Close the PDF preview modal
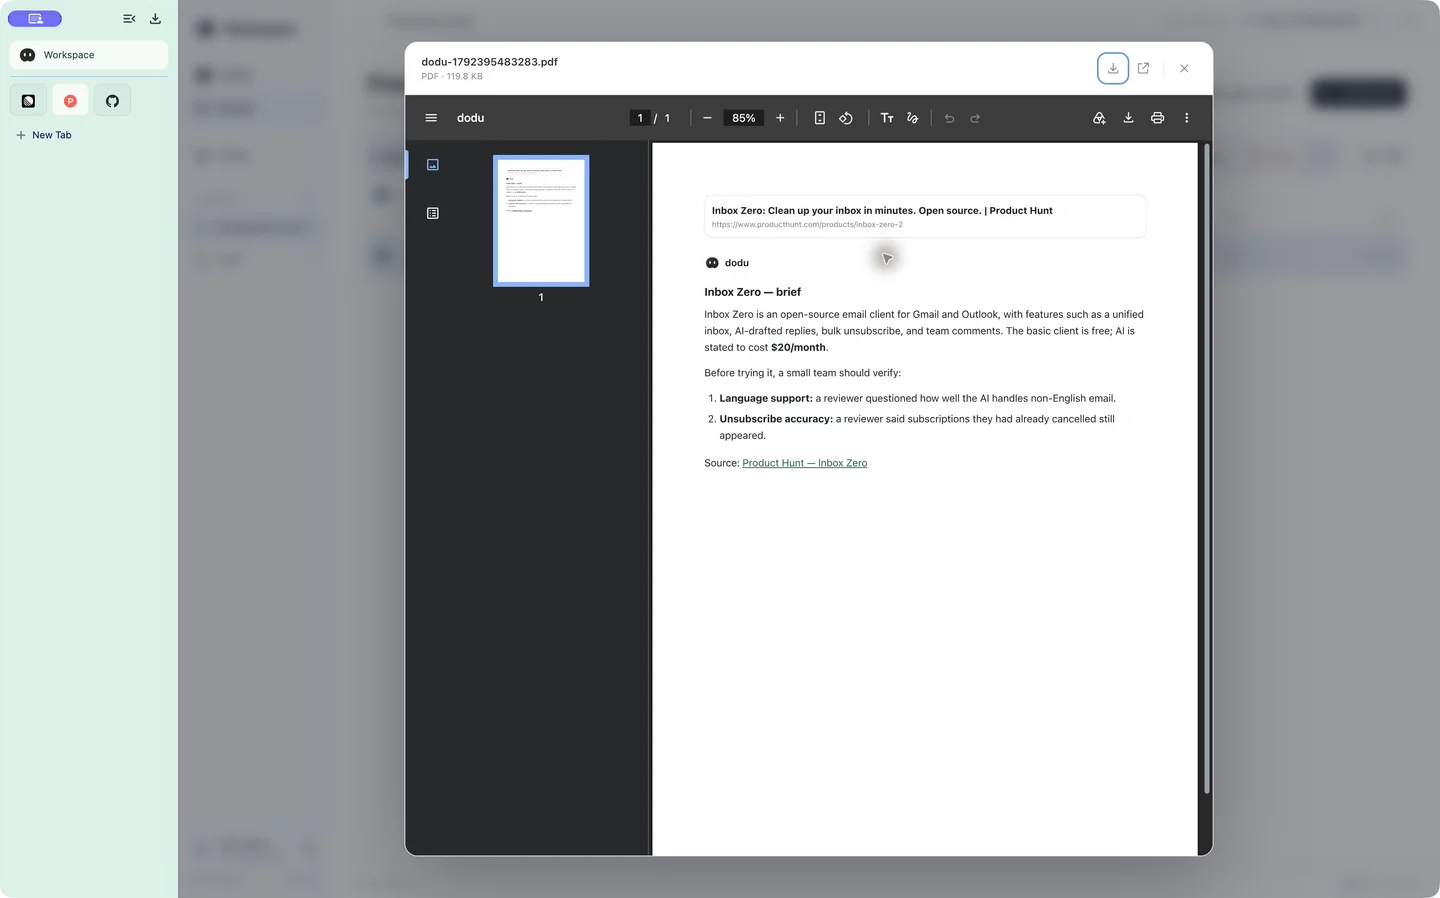Image resolution: width=1440 pixels, height=898 pixels. [1184, 68]
